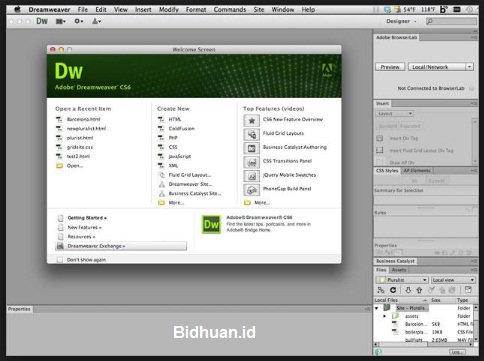Click the Resources link
Screen dimensions: 484x361
point(81,237)
